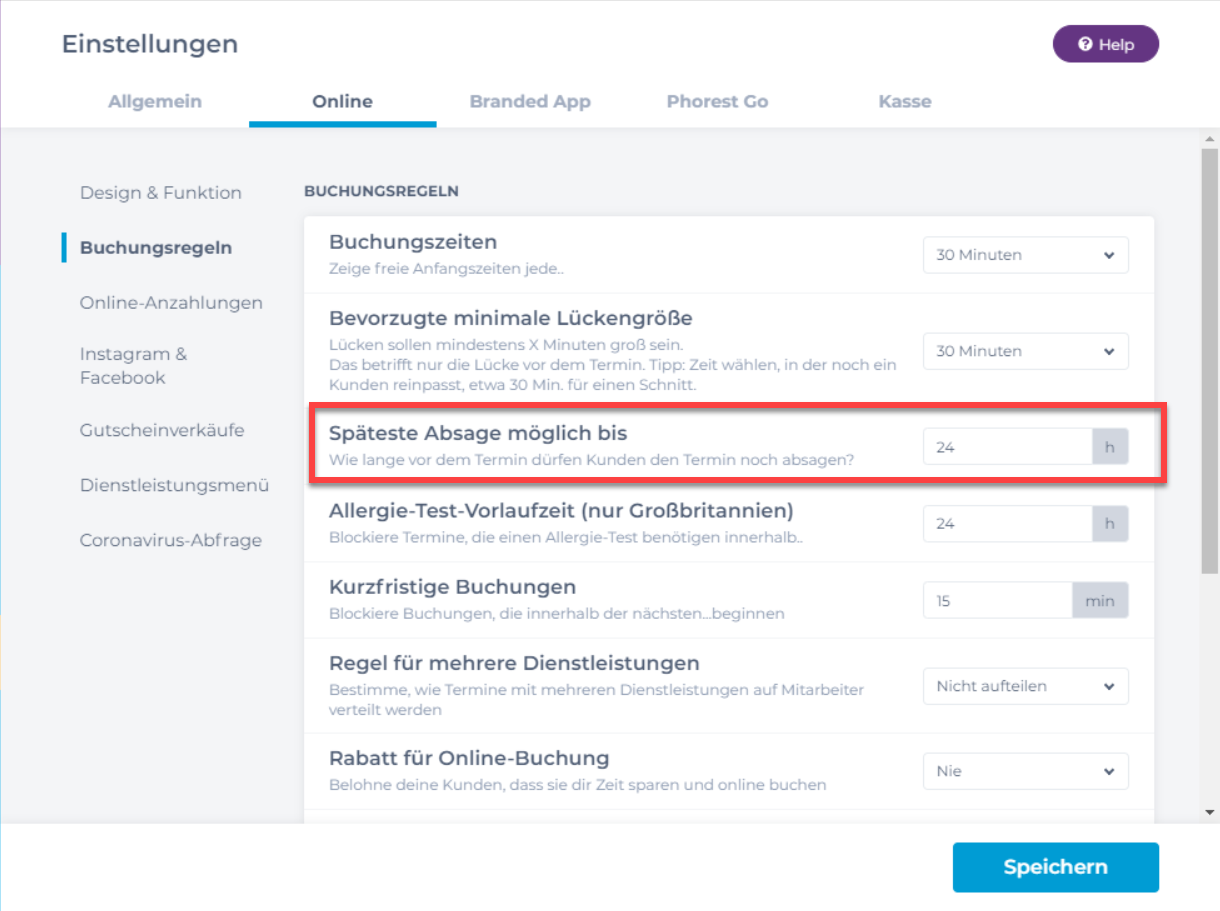Open Rabatt für Online-Buchung dropdown
This screenshot has height=911, width=1220.
tap(1025, 771)
